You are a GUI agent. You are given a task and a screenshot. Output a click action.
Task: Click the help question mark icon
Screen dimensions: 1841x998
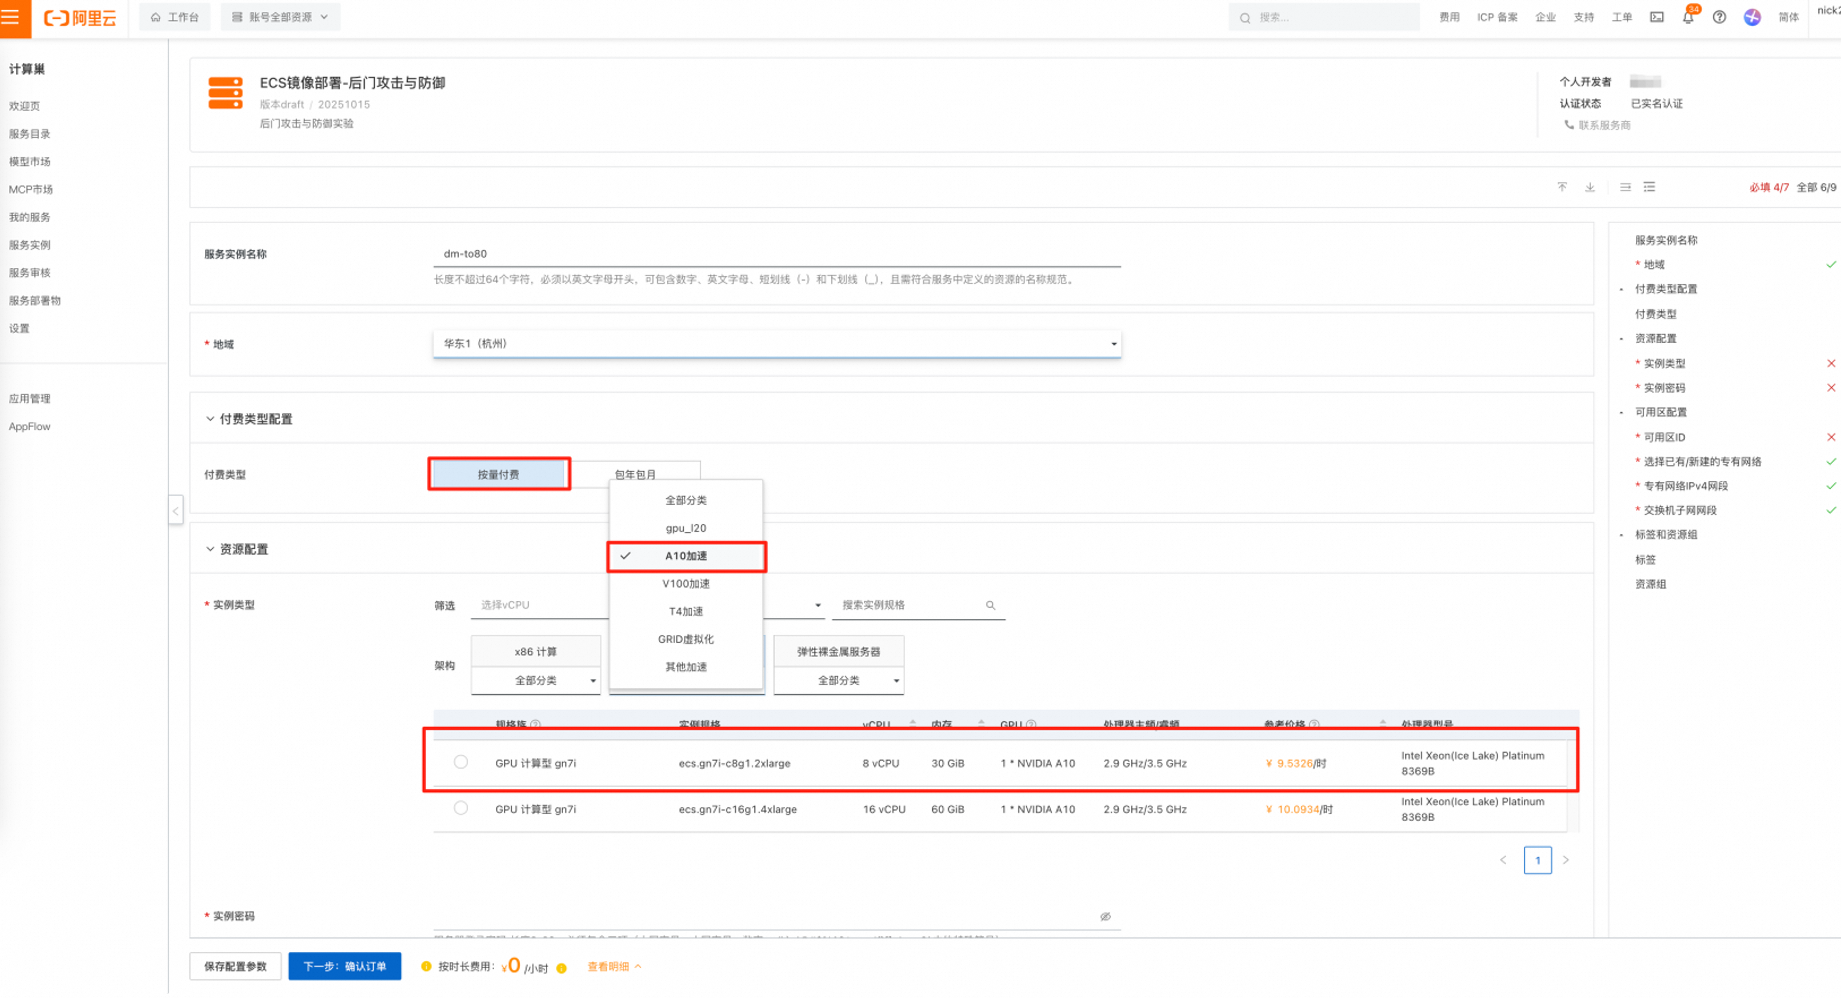tap(1719, 17)
